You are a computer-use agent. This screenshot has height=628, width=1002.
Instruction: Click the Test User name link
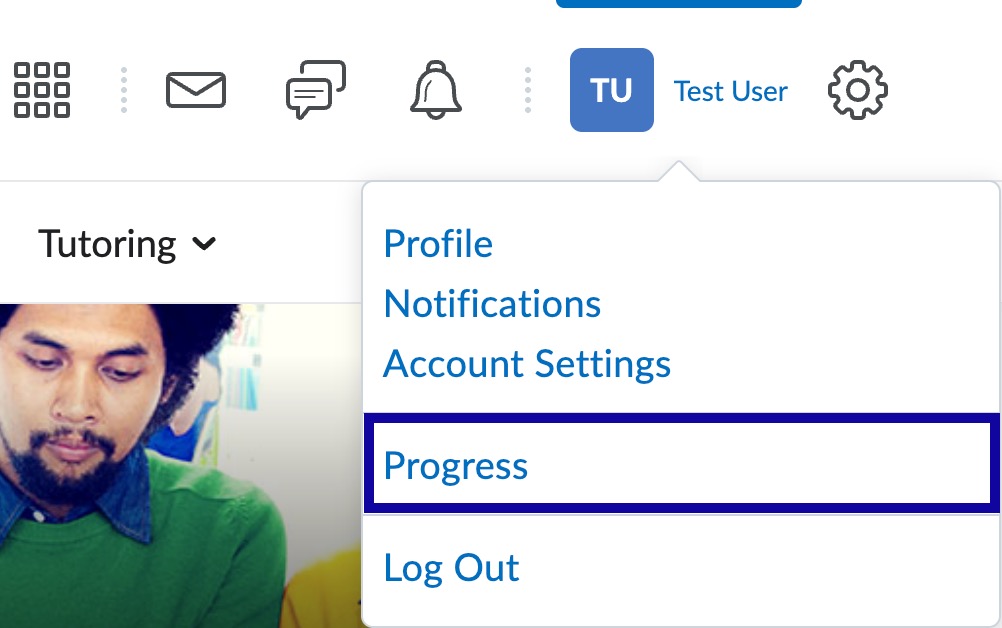point(730,91)
